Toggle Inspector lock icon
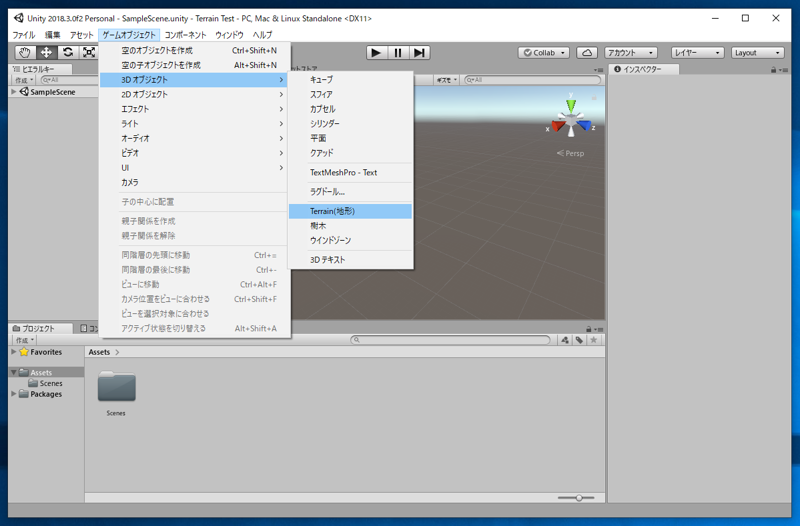This screenshot has width=800, height=526. pyautogui.click(x=773, y=70)
